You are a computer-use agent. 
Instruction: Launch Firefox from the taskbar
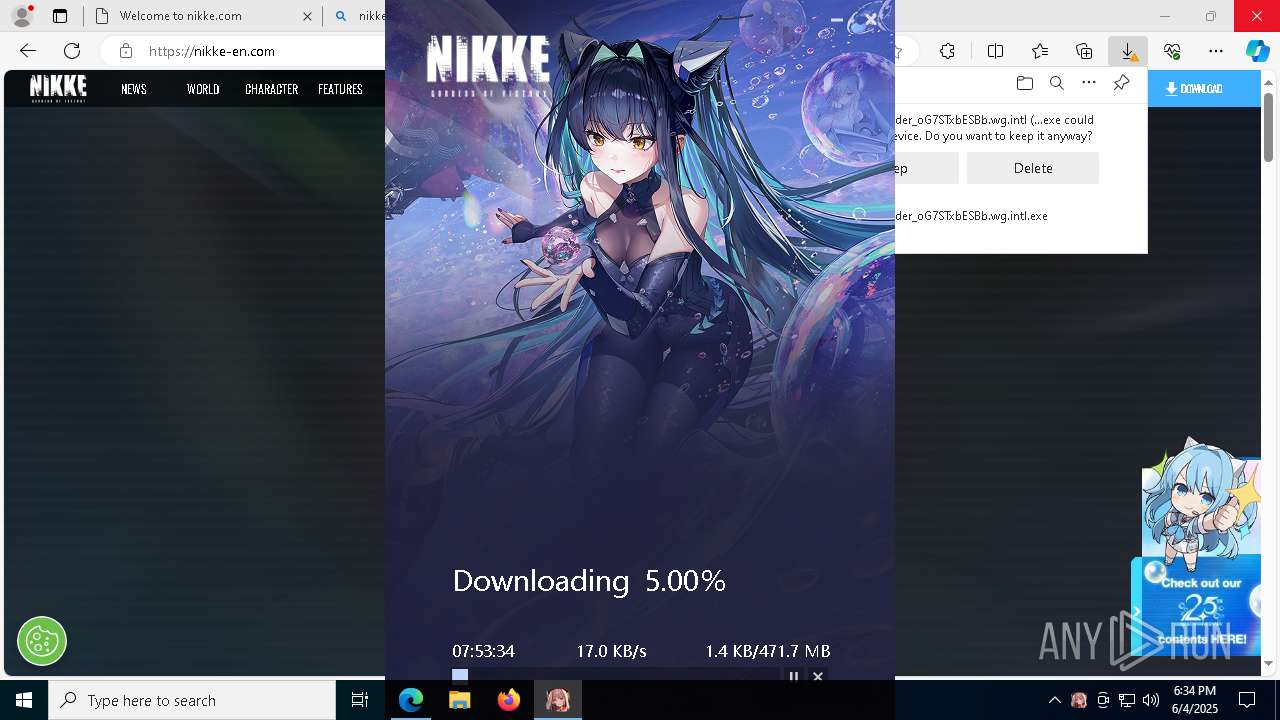pyautogui.click(x=509, y=700)
